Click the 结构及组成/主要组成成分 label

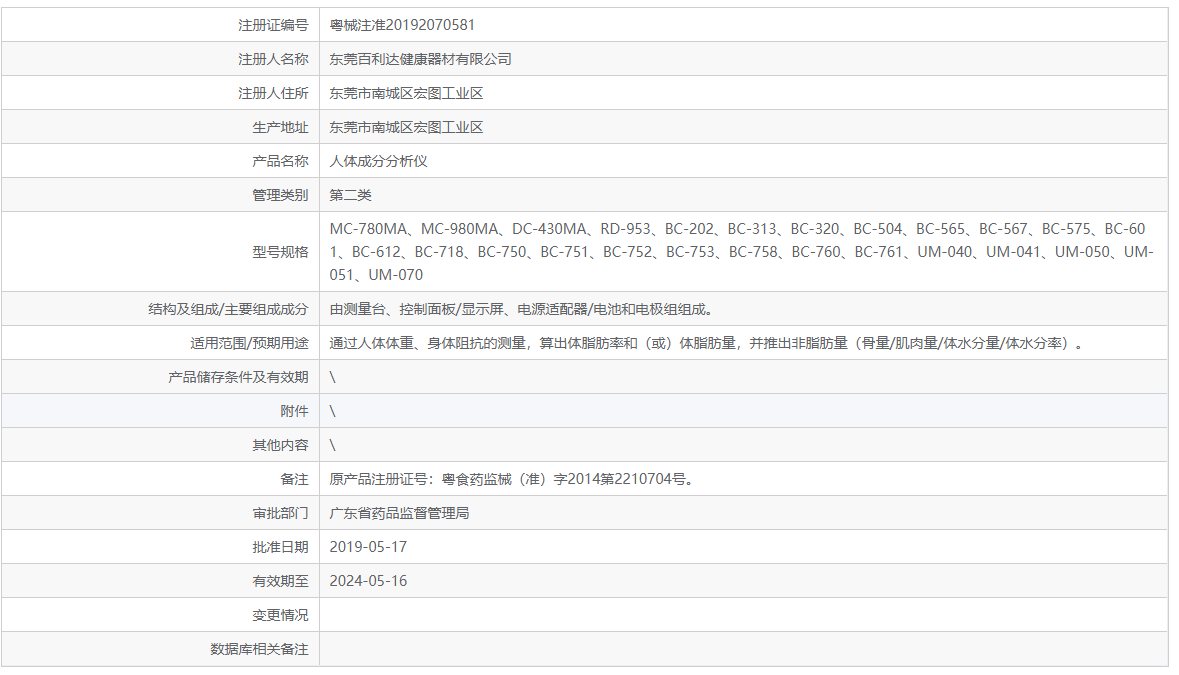[228, 309]
